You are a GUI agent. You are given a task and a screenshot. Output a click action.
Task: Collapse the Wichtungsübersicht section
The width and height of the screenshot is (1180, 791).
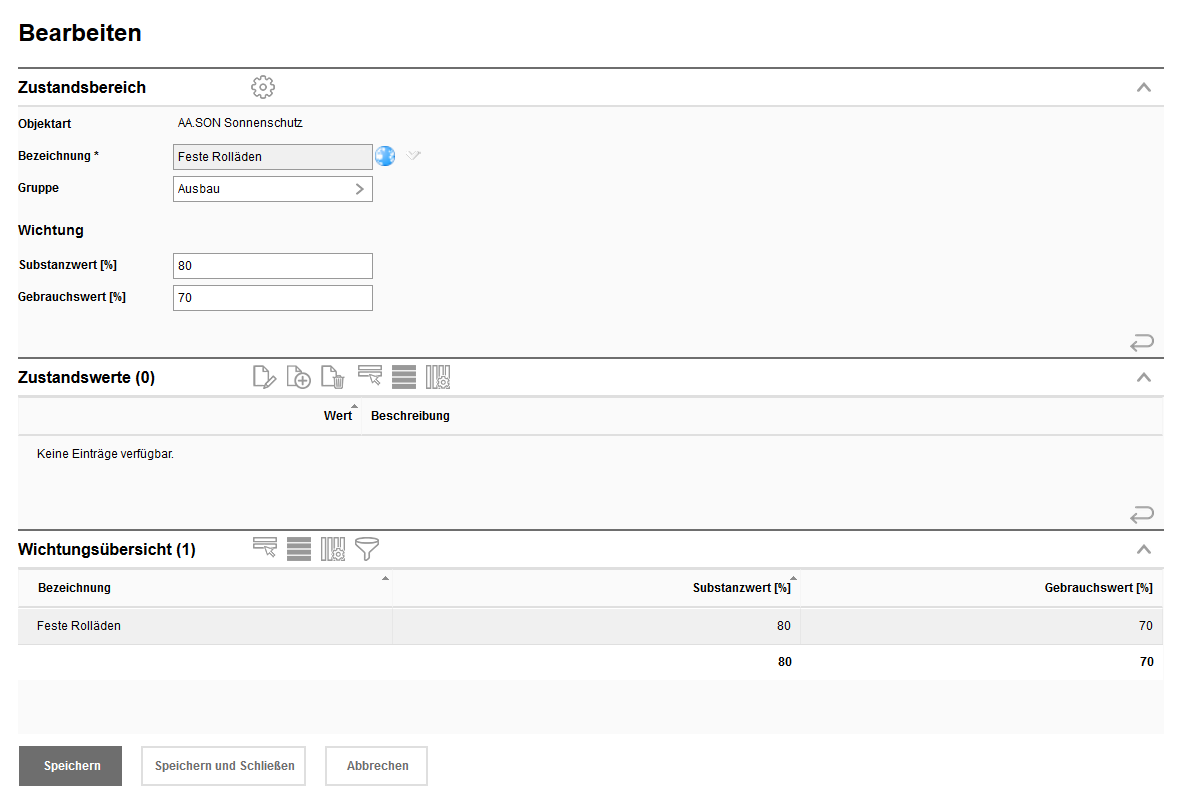pos(1144,549)
